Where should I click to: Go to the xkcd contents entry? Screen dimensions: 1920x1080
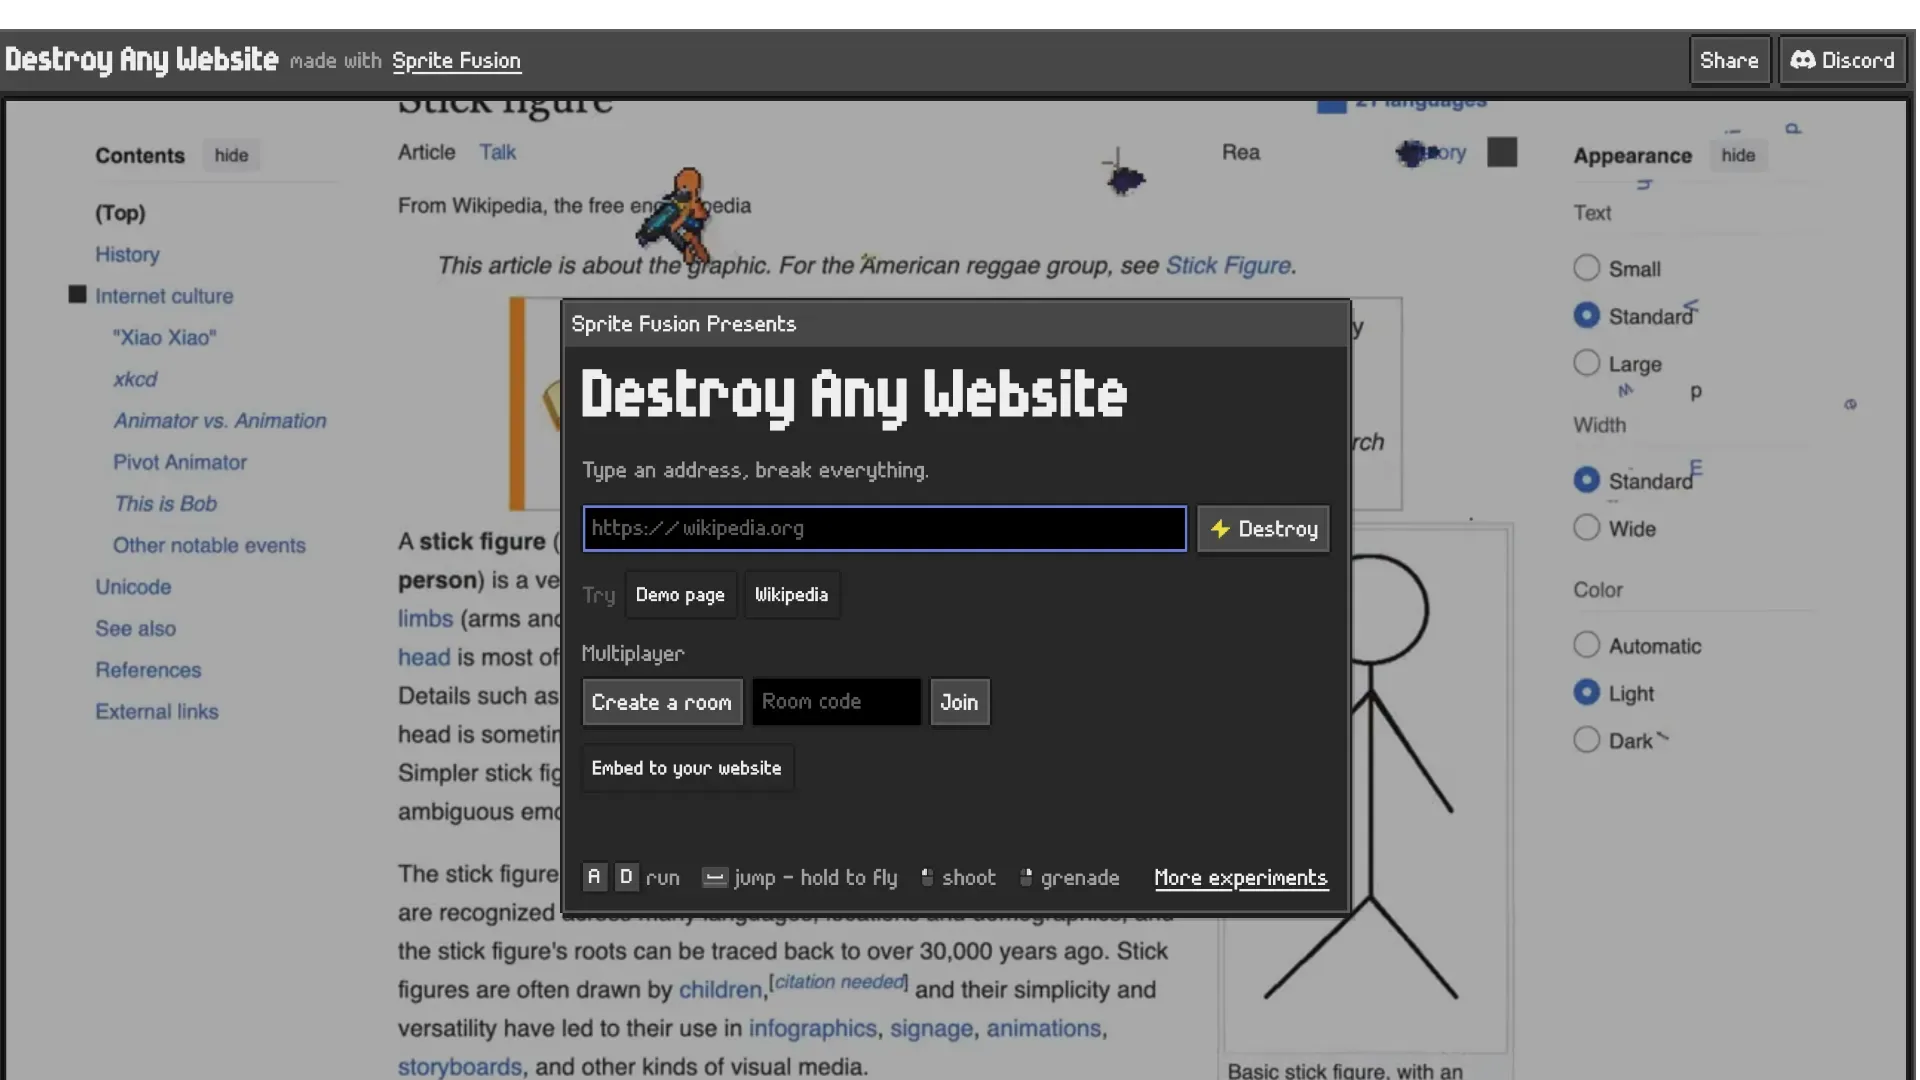[x=135, y=379]
